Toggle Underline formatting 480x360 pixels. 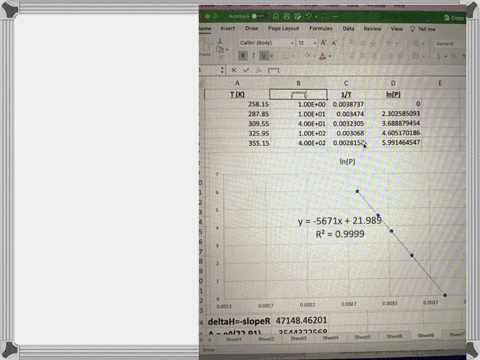coord(264,56)
